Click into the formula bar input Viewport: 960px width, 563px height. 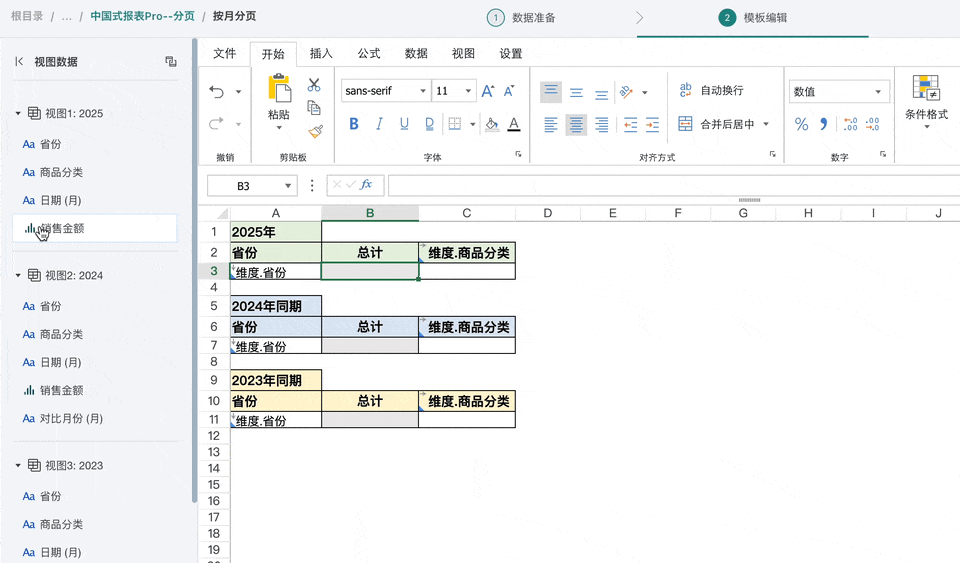point(673,185)
